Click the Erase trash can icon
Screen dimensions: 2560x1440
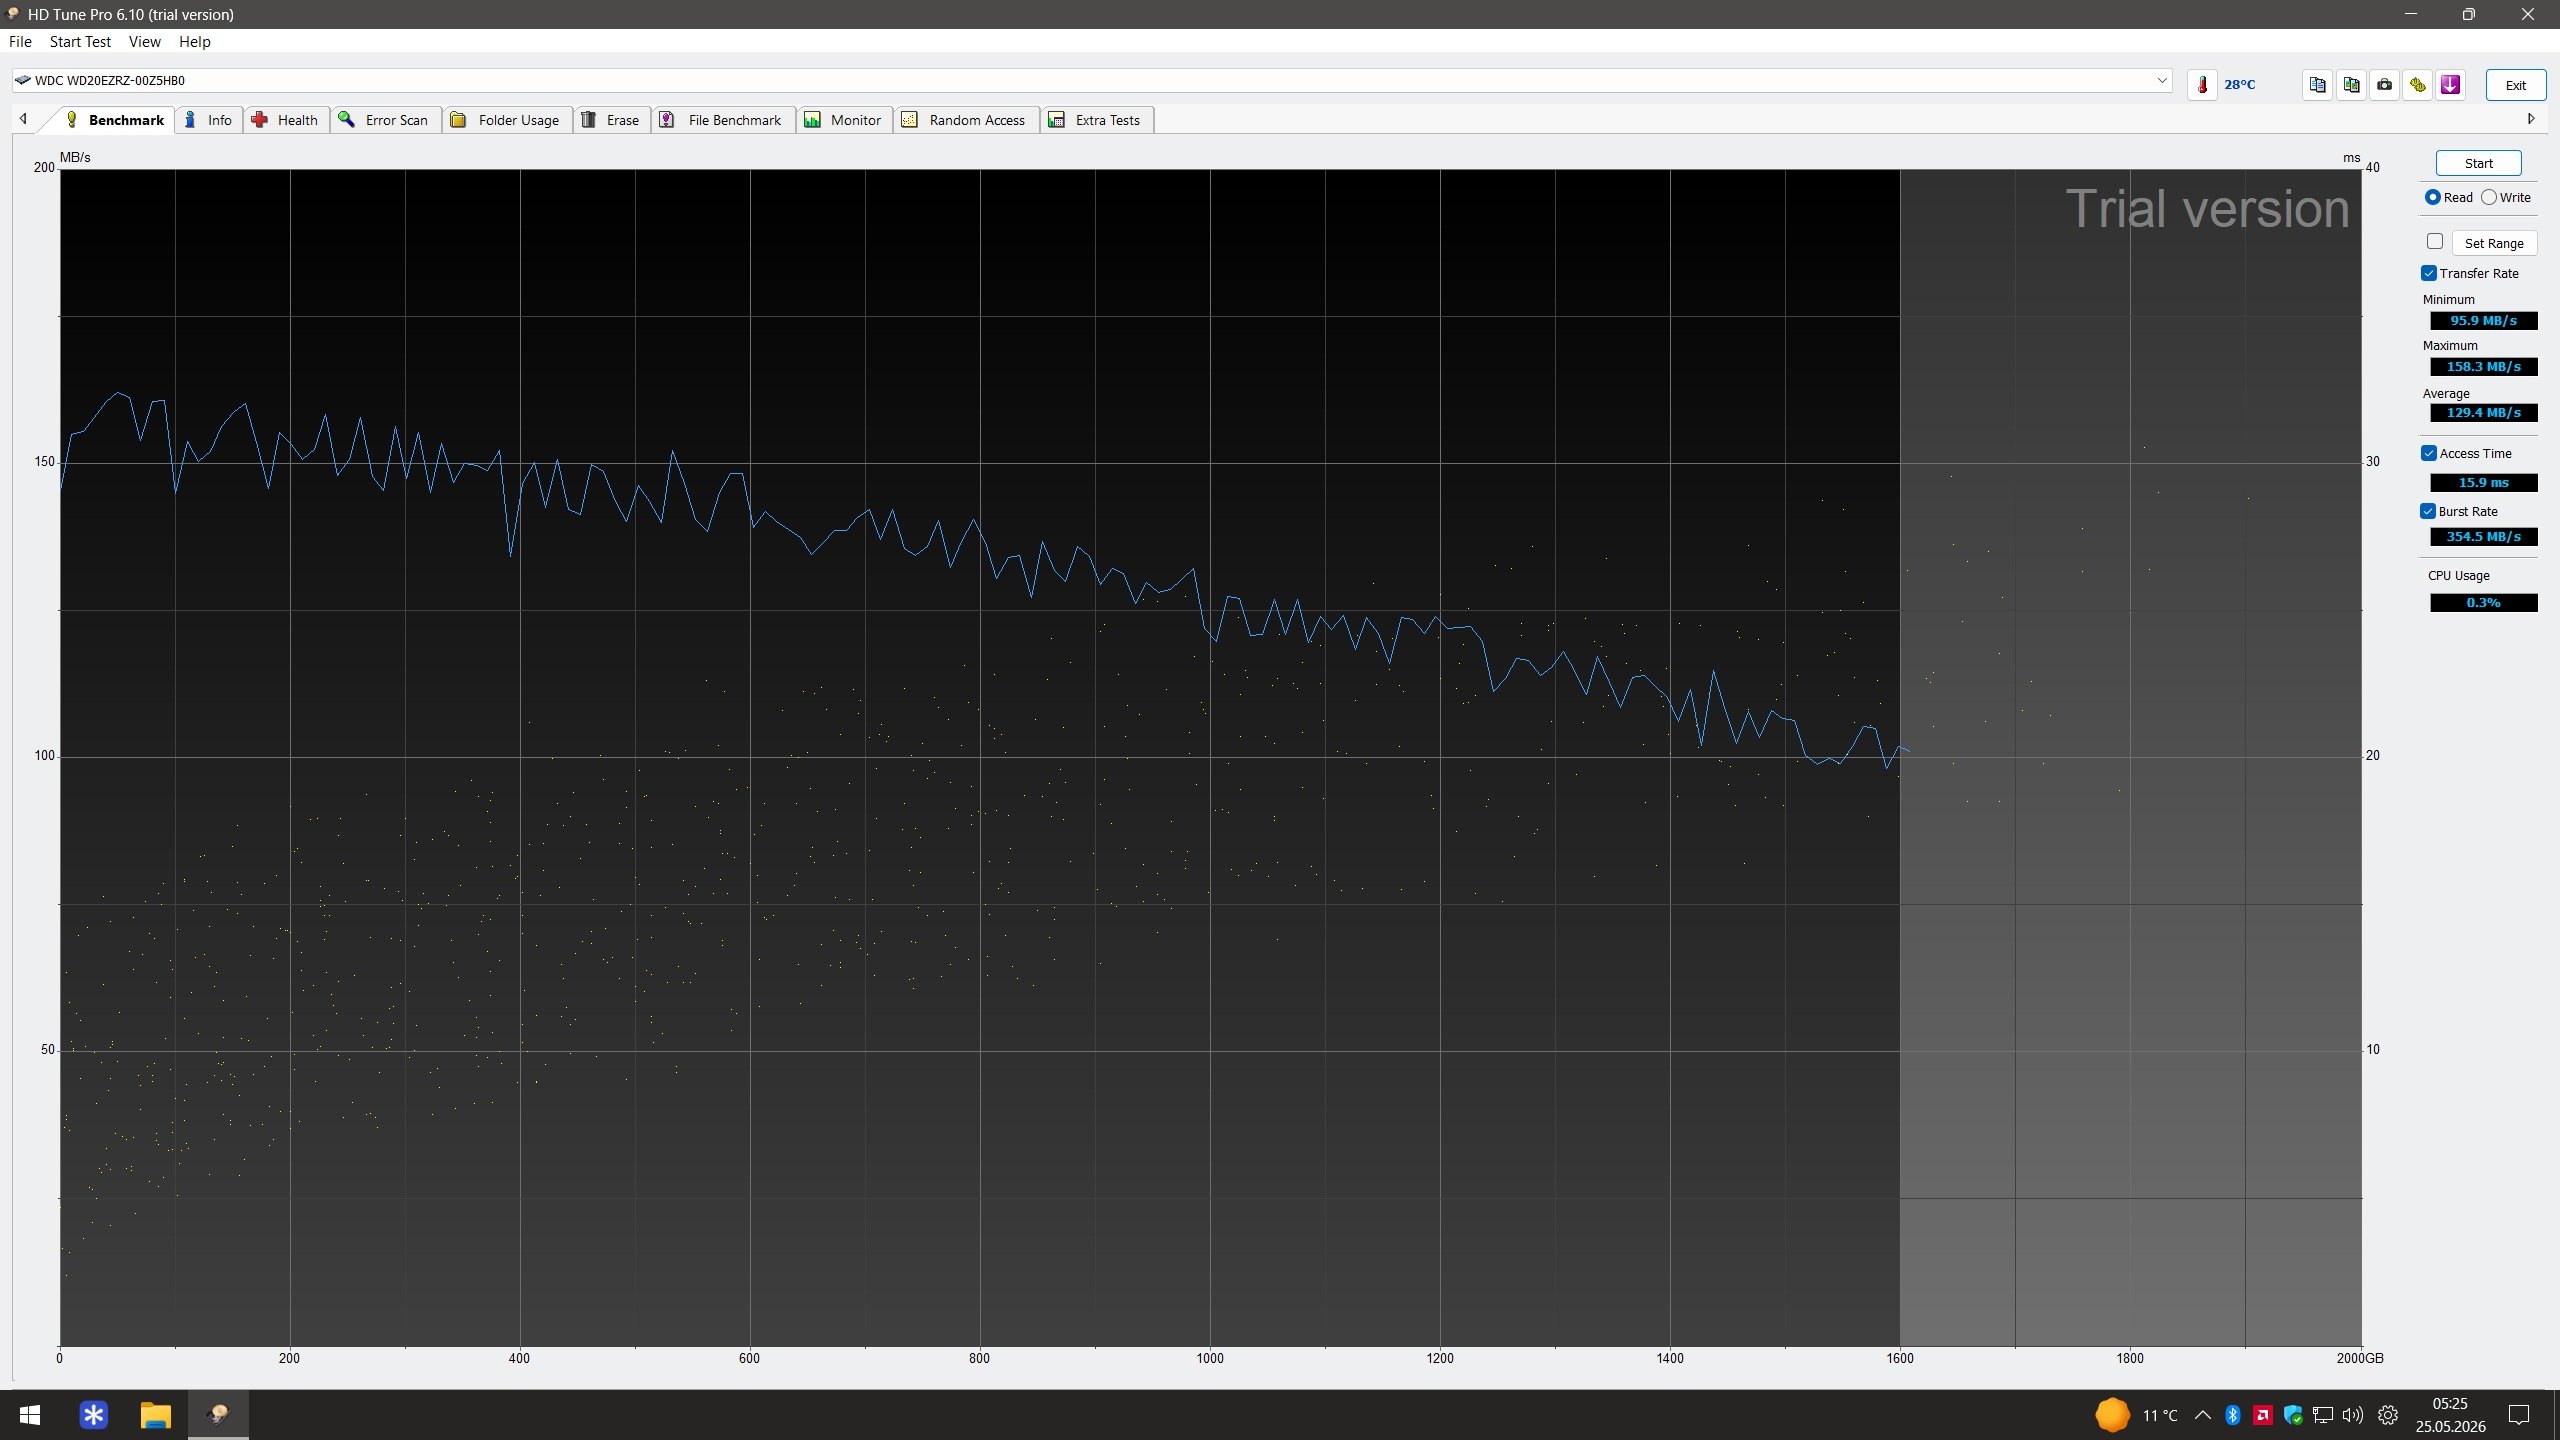(x=589, y=120)
